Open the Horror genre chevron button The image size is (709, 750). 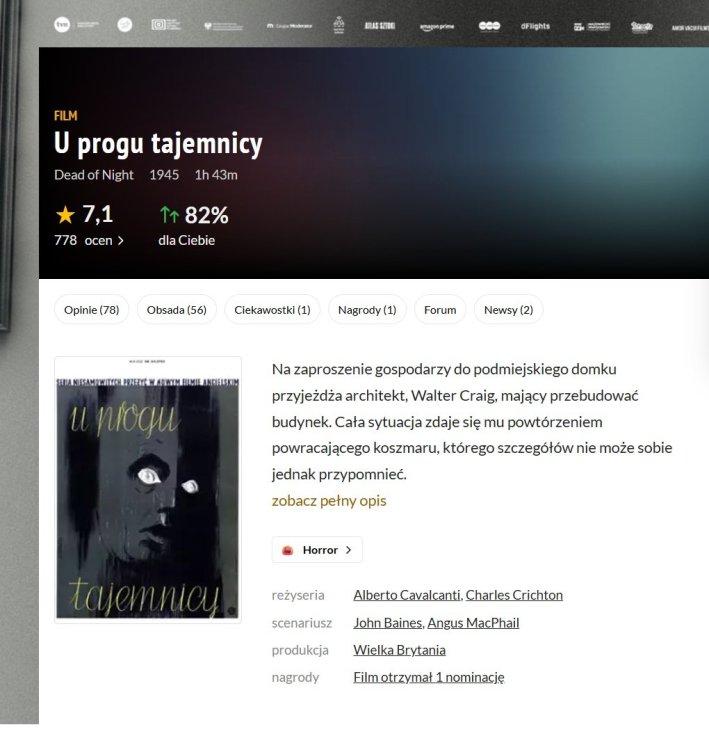click(347, 550)
